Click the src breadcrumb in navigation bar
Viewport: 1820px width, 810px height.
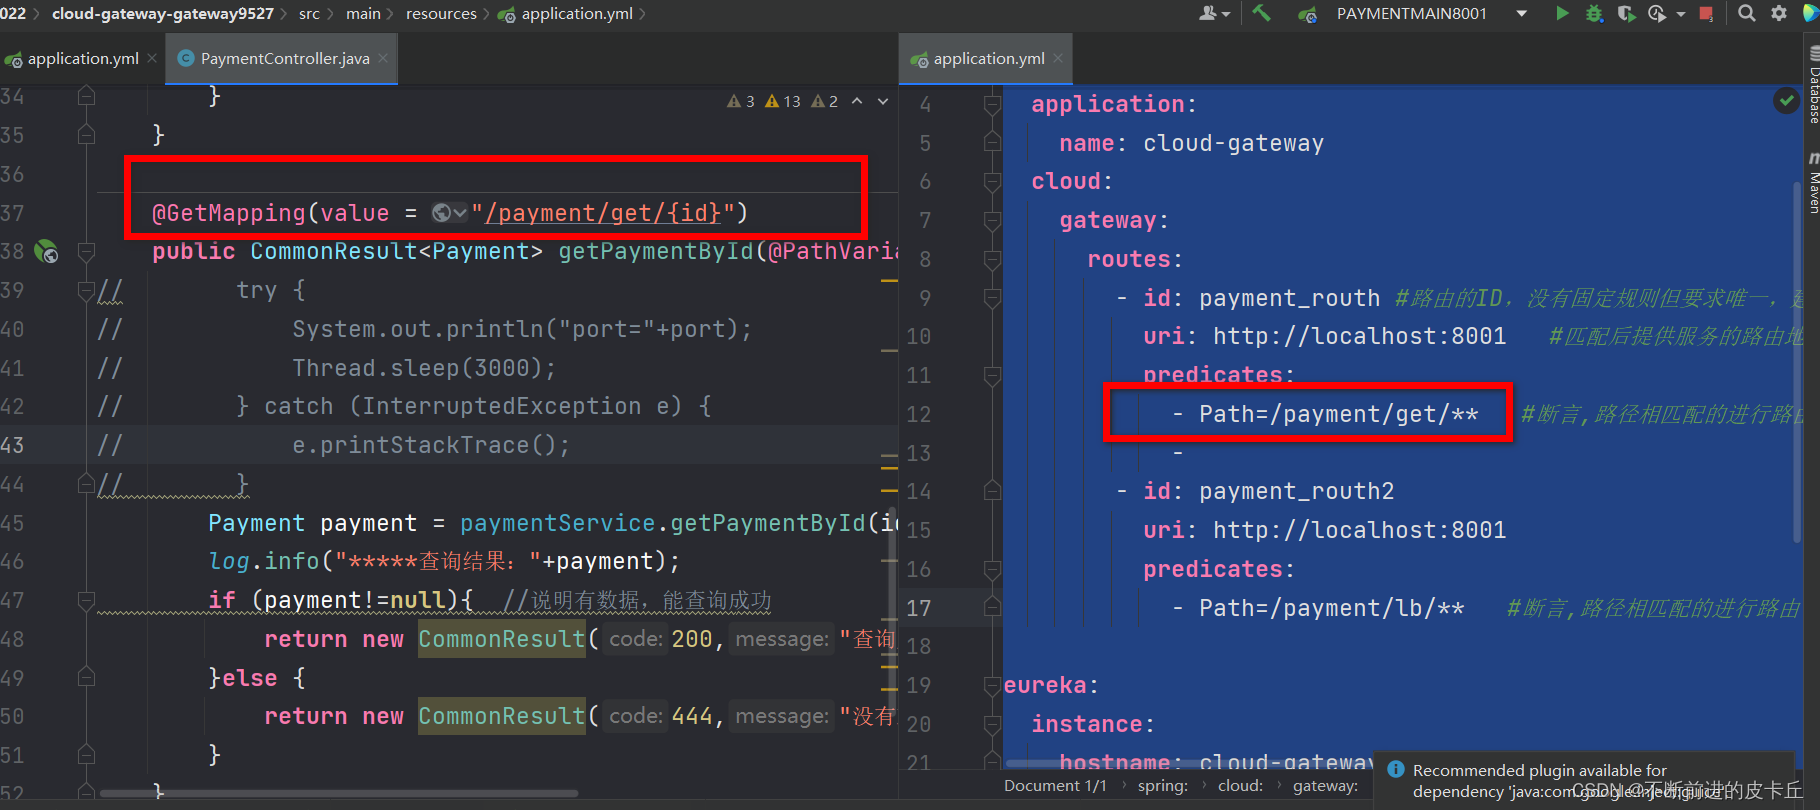coord(309,13)
